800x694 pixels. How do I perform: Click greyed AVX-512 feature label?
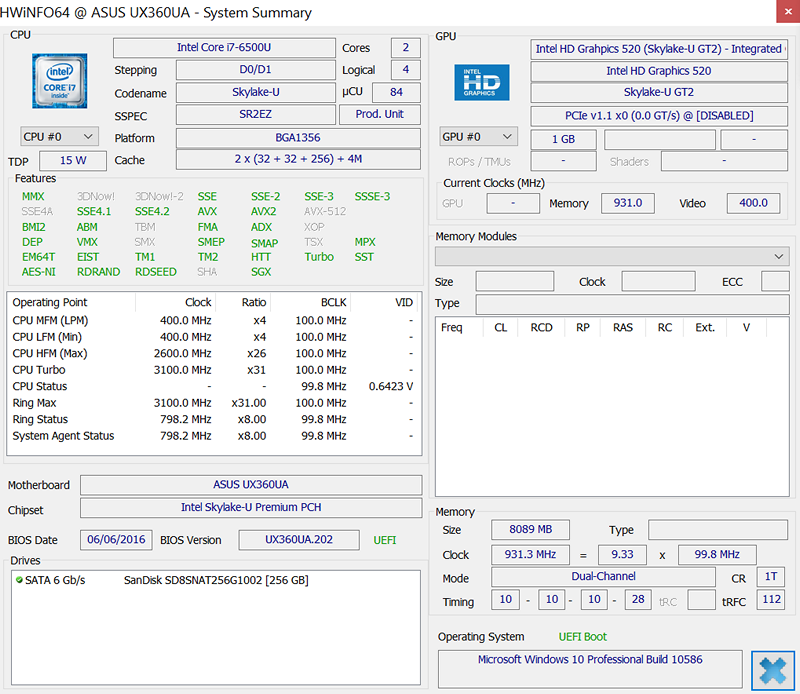[x=325, y=211]
